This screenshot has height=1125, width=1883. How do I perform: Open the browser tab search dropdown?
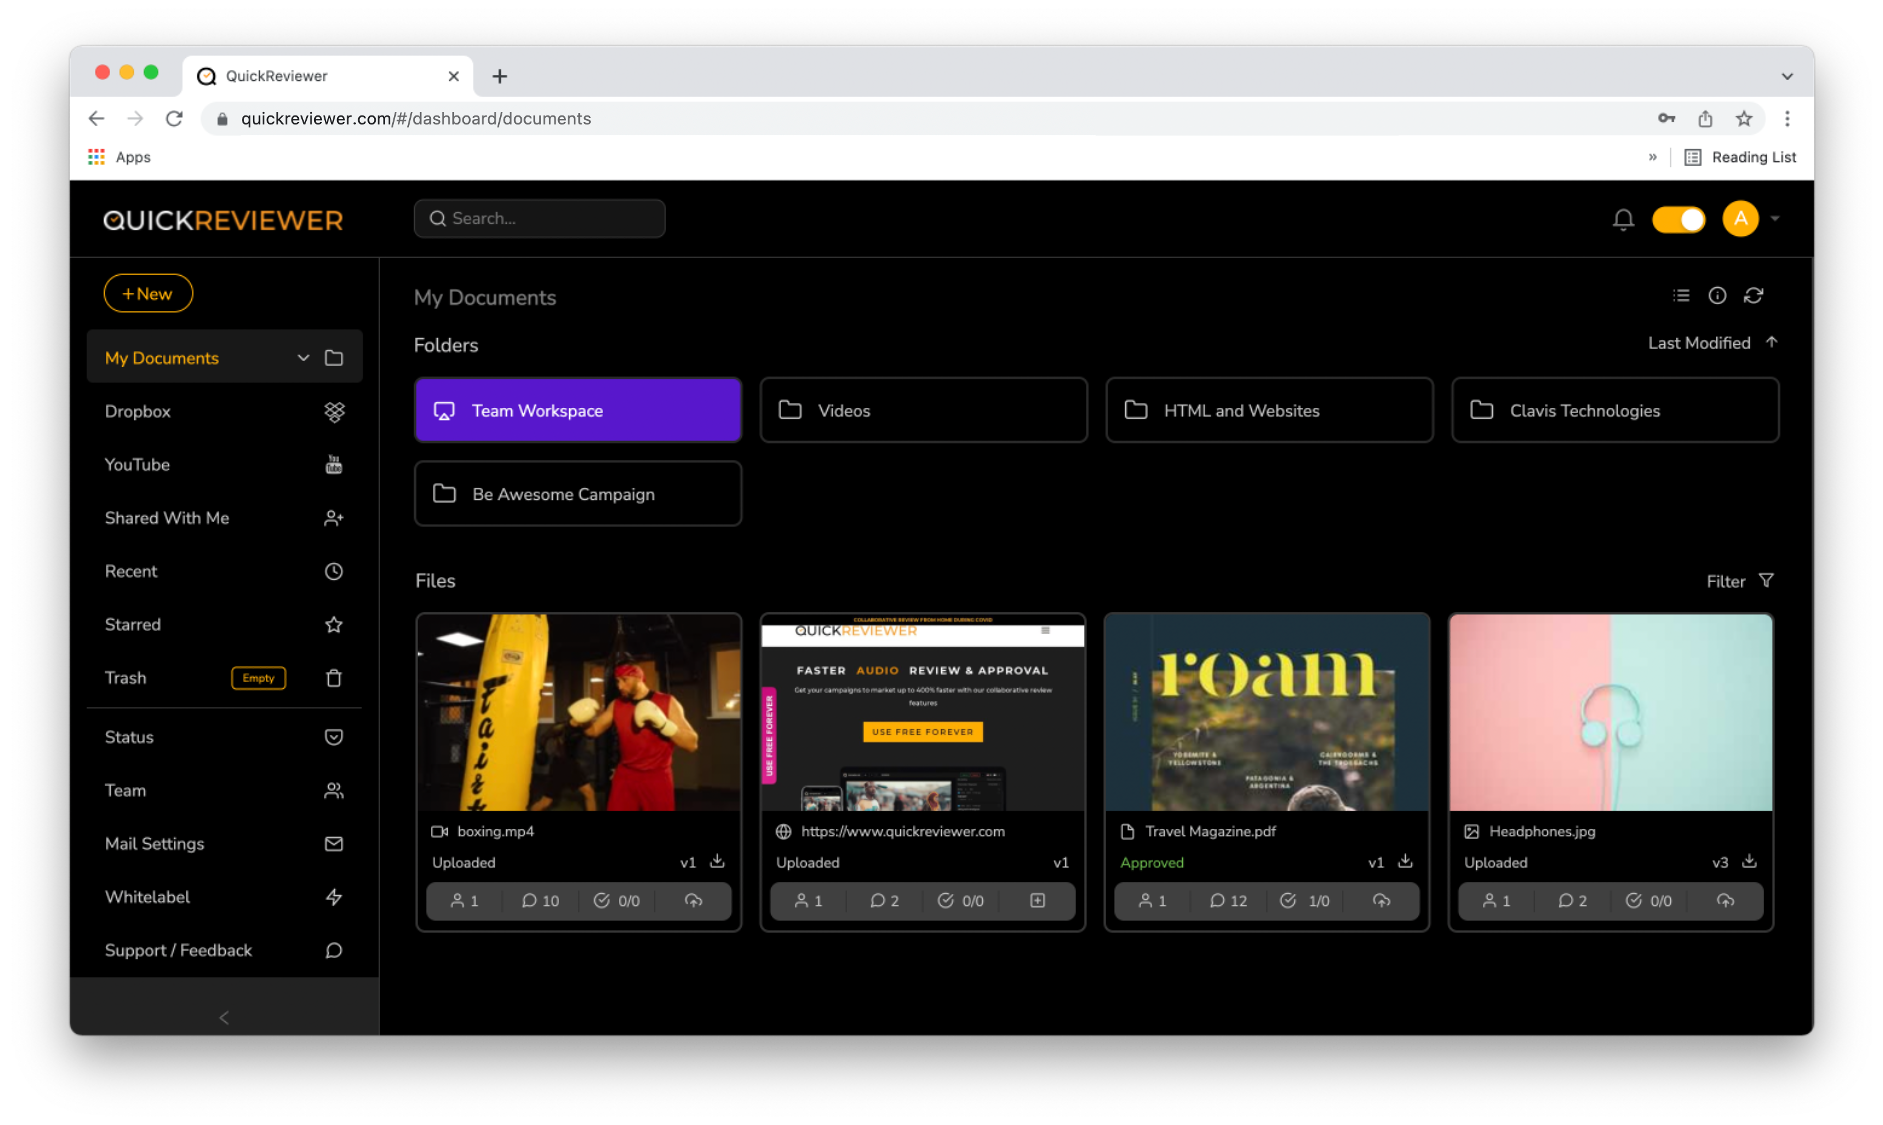tap(1787, 76)
